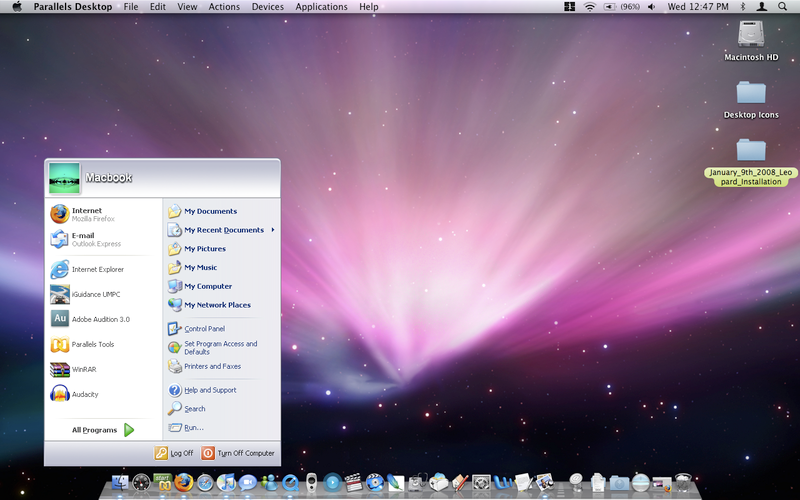Open iMovie clapperboard Dock icon
This screenshot has width=800, height=500.
(353, 482)
